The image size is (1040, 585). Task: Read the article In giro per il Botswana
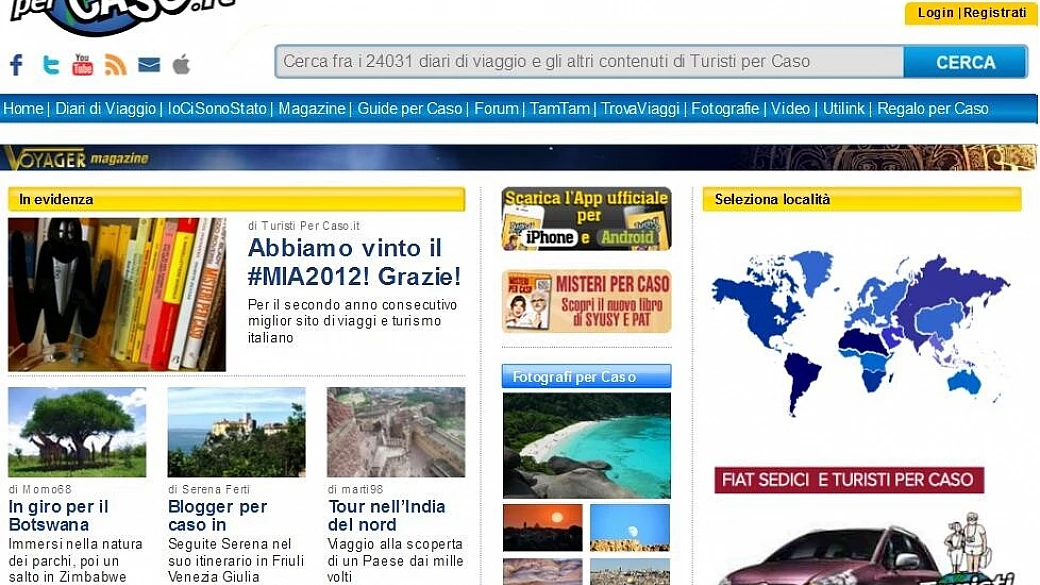tap(60, 515)
